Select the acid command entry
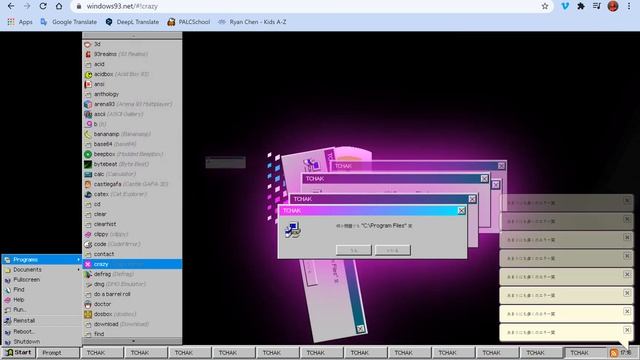Screen dimensions: 640x360 tap(132, 64)
